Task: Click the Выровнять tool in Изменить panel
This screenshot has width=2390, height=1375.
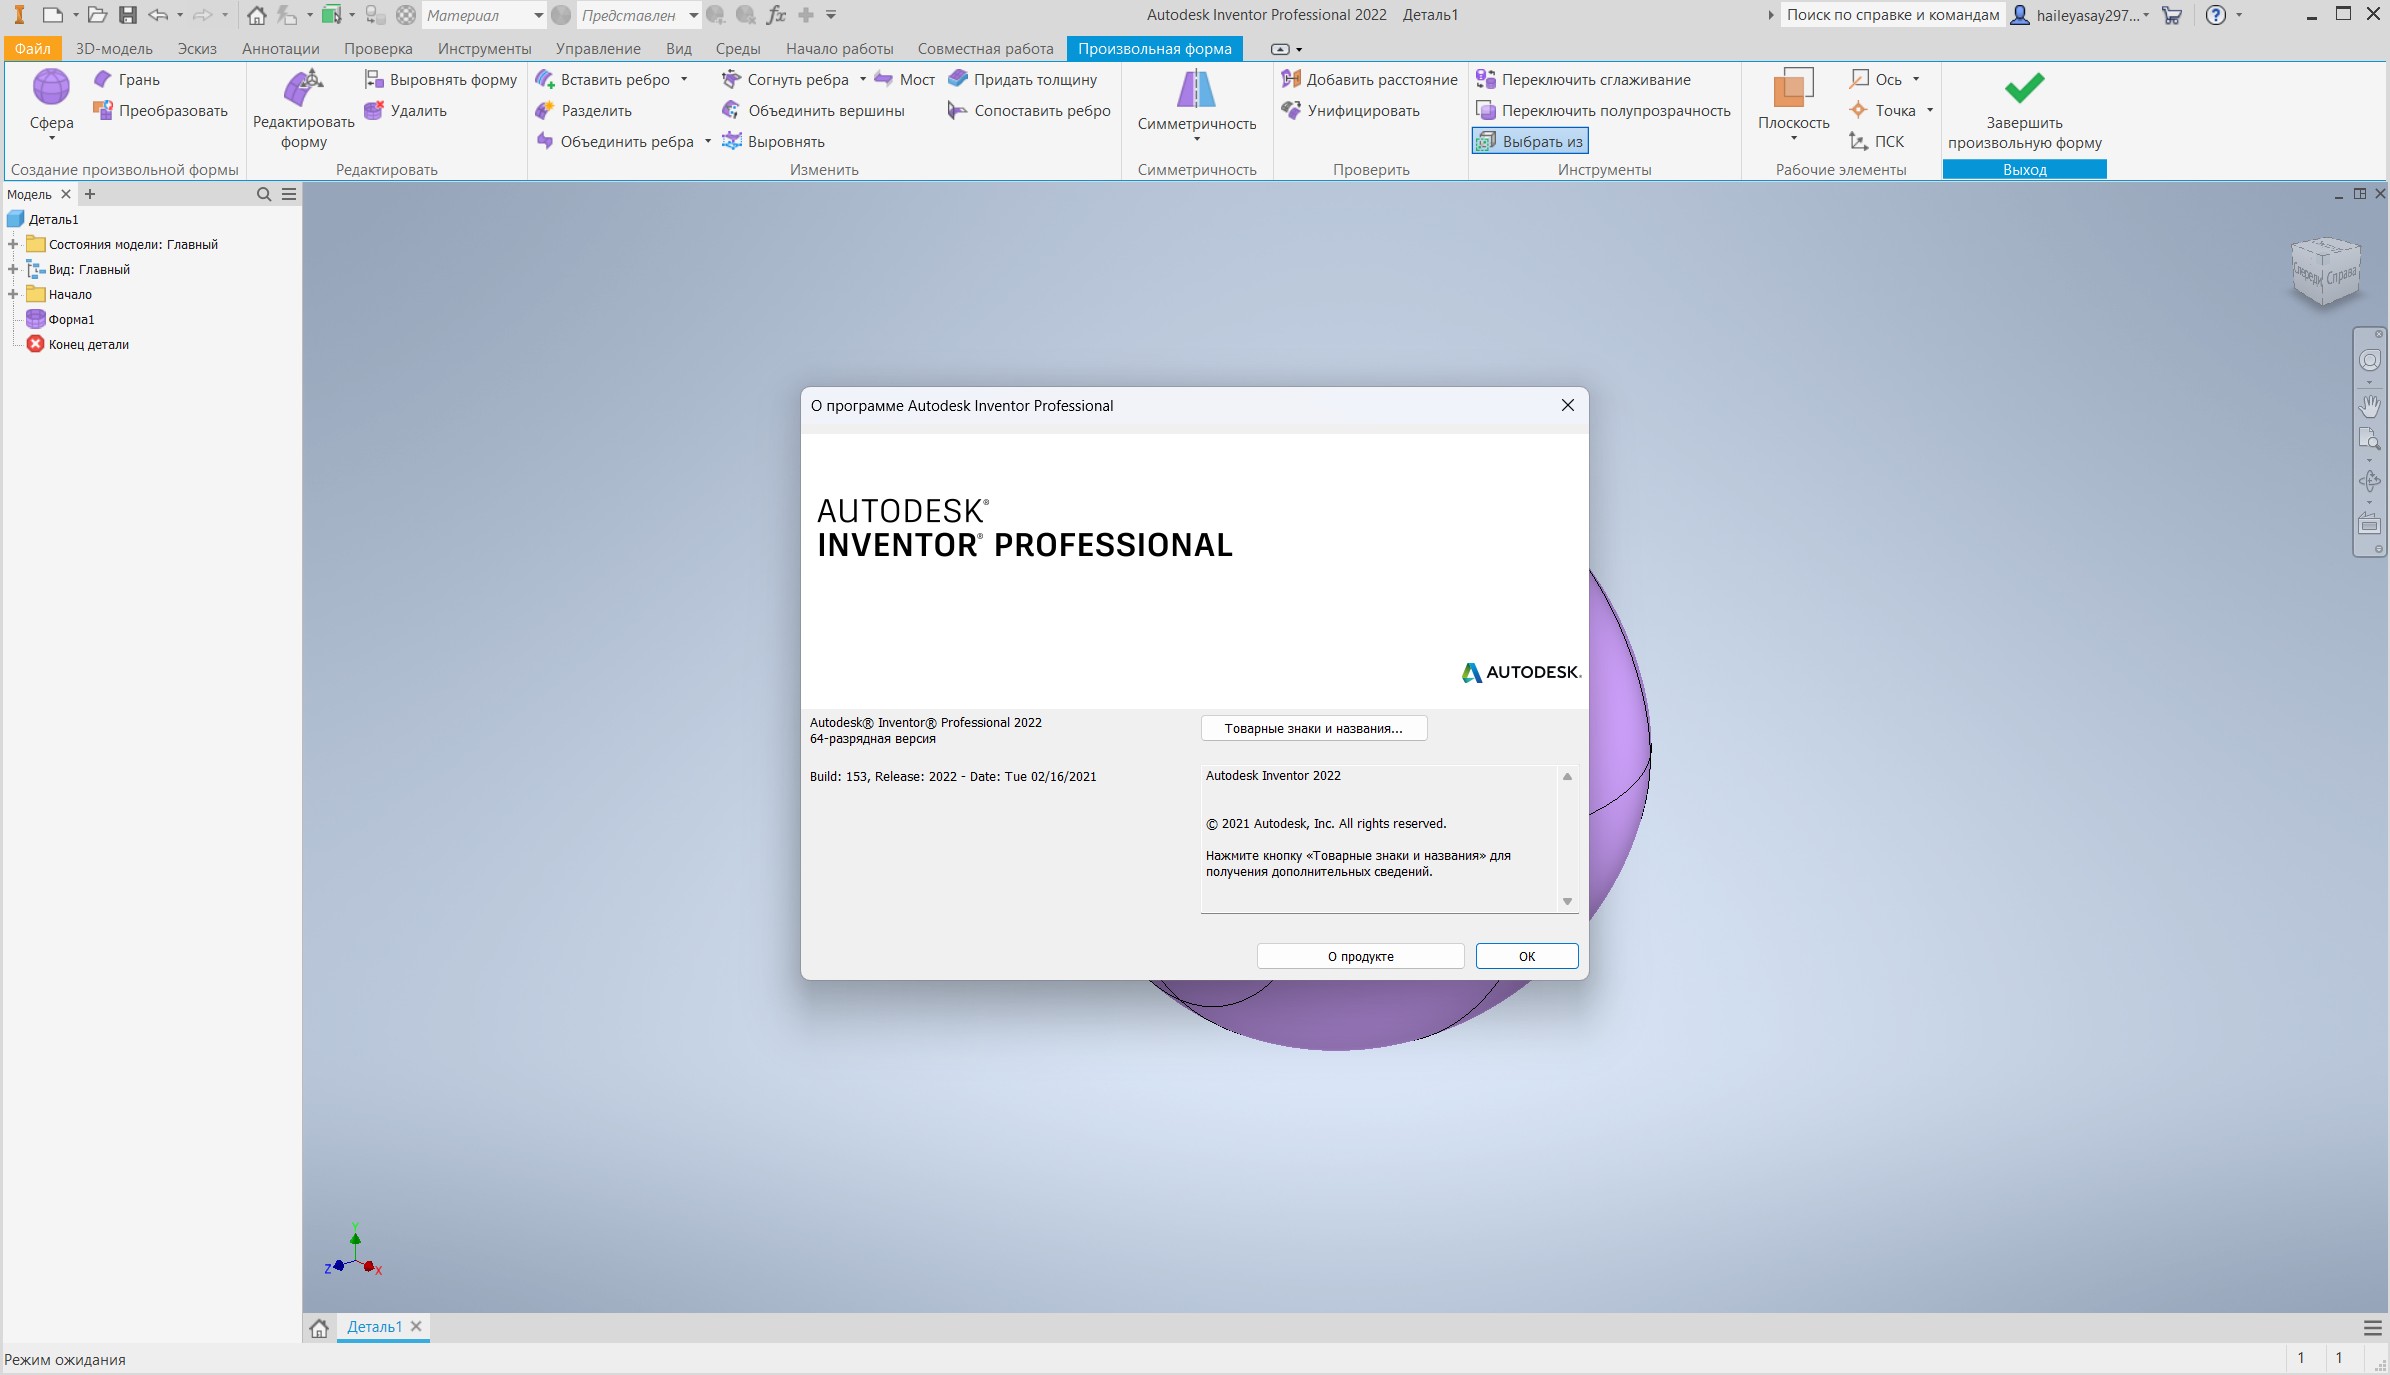Action: click(774, 141)
